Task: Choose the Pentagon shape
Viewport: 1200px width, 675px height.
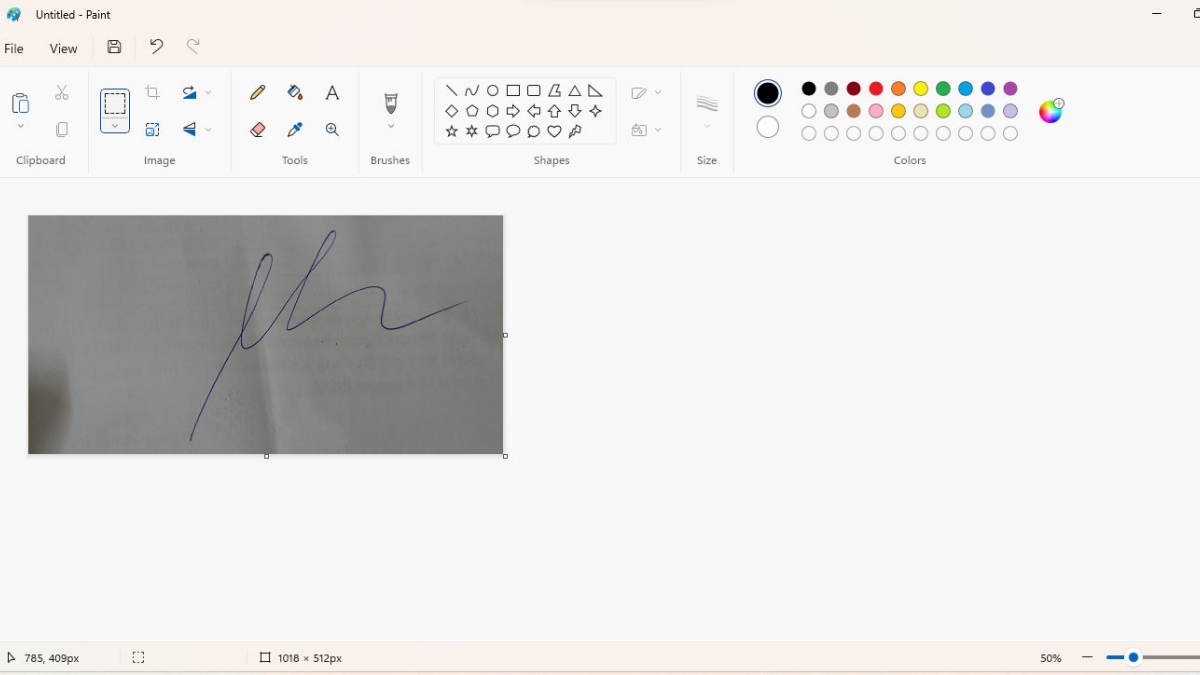Action: (x=472, y=111)
